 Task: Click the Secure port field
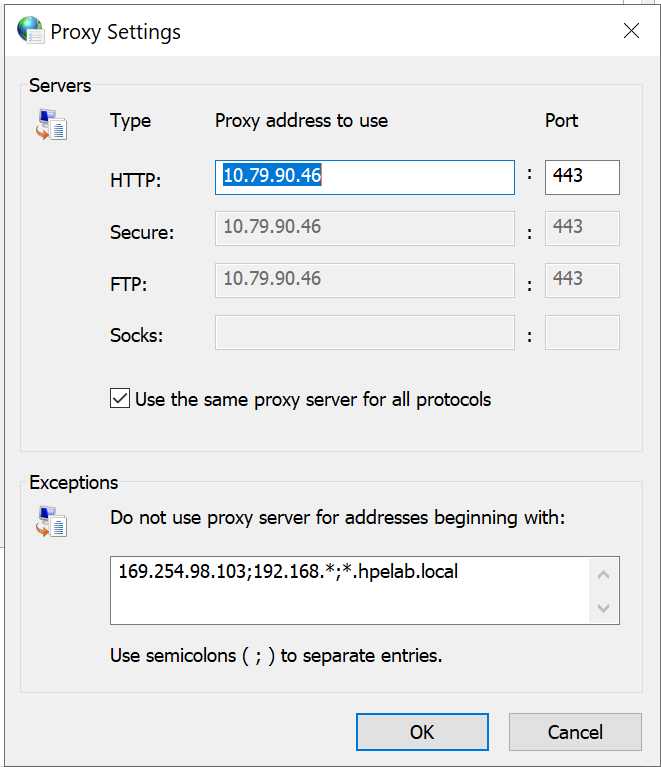[x=581, y=229]
